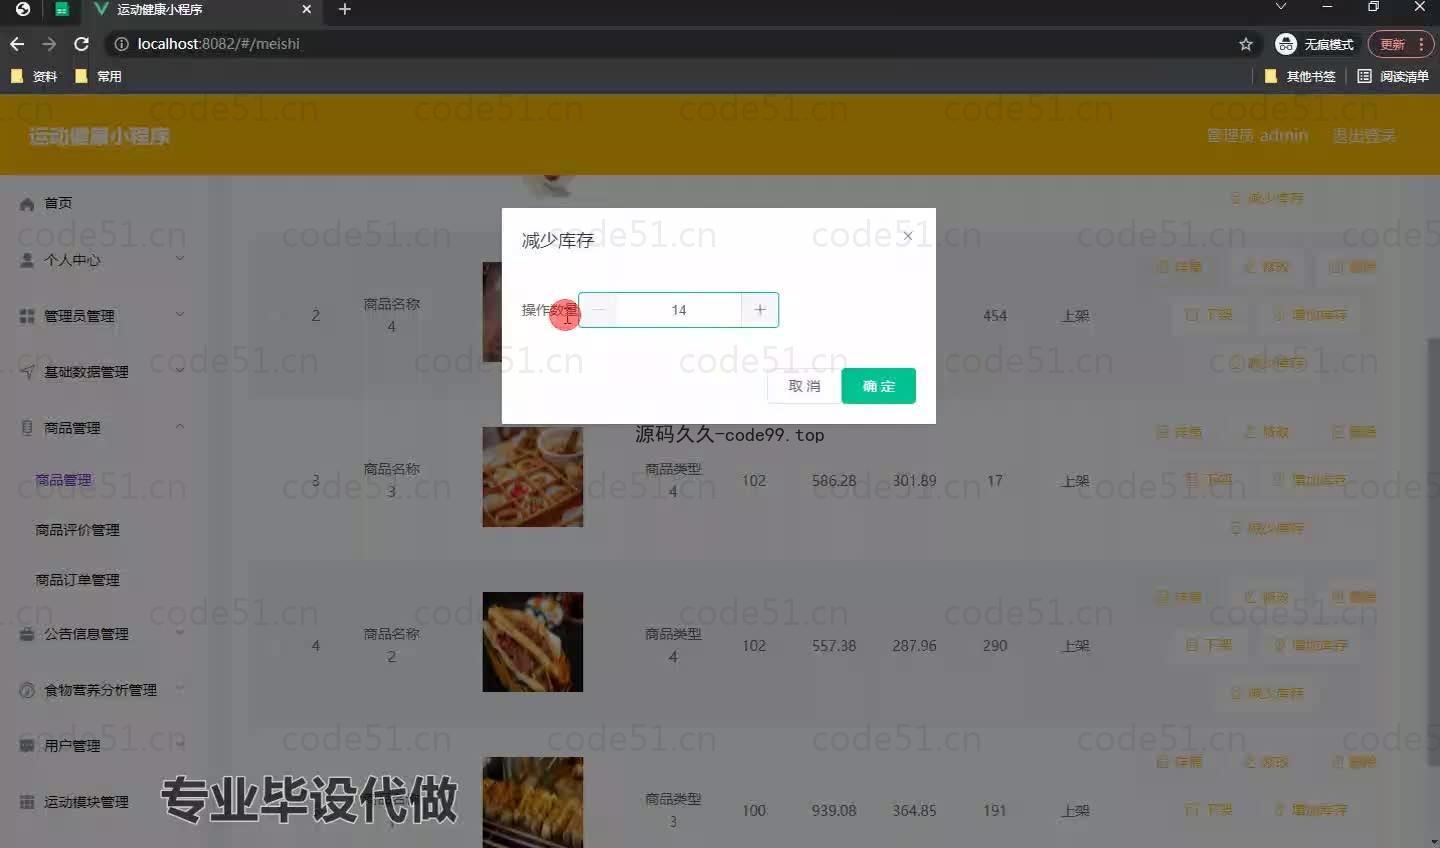Click the paper-plane icon beside 基础数据管理

tap(27, 372)
